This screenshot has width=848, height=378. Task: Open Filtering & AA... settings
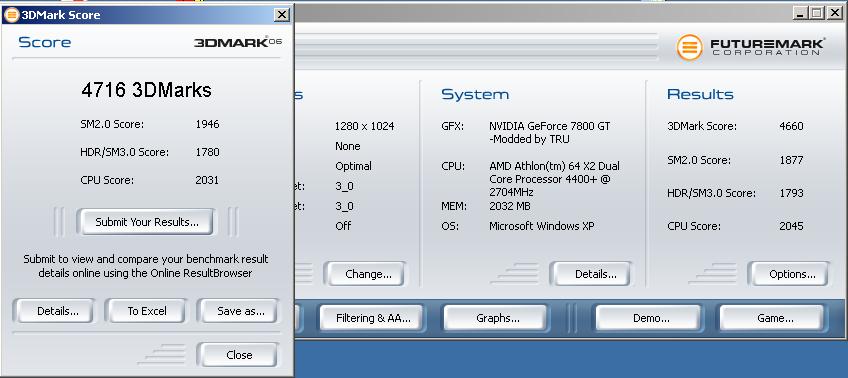(372, 318)
